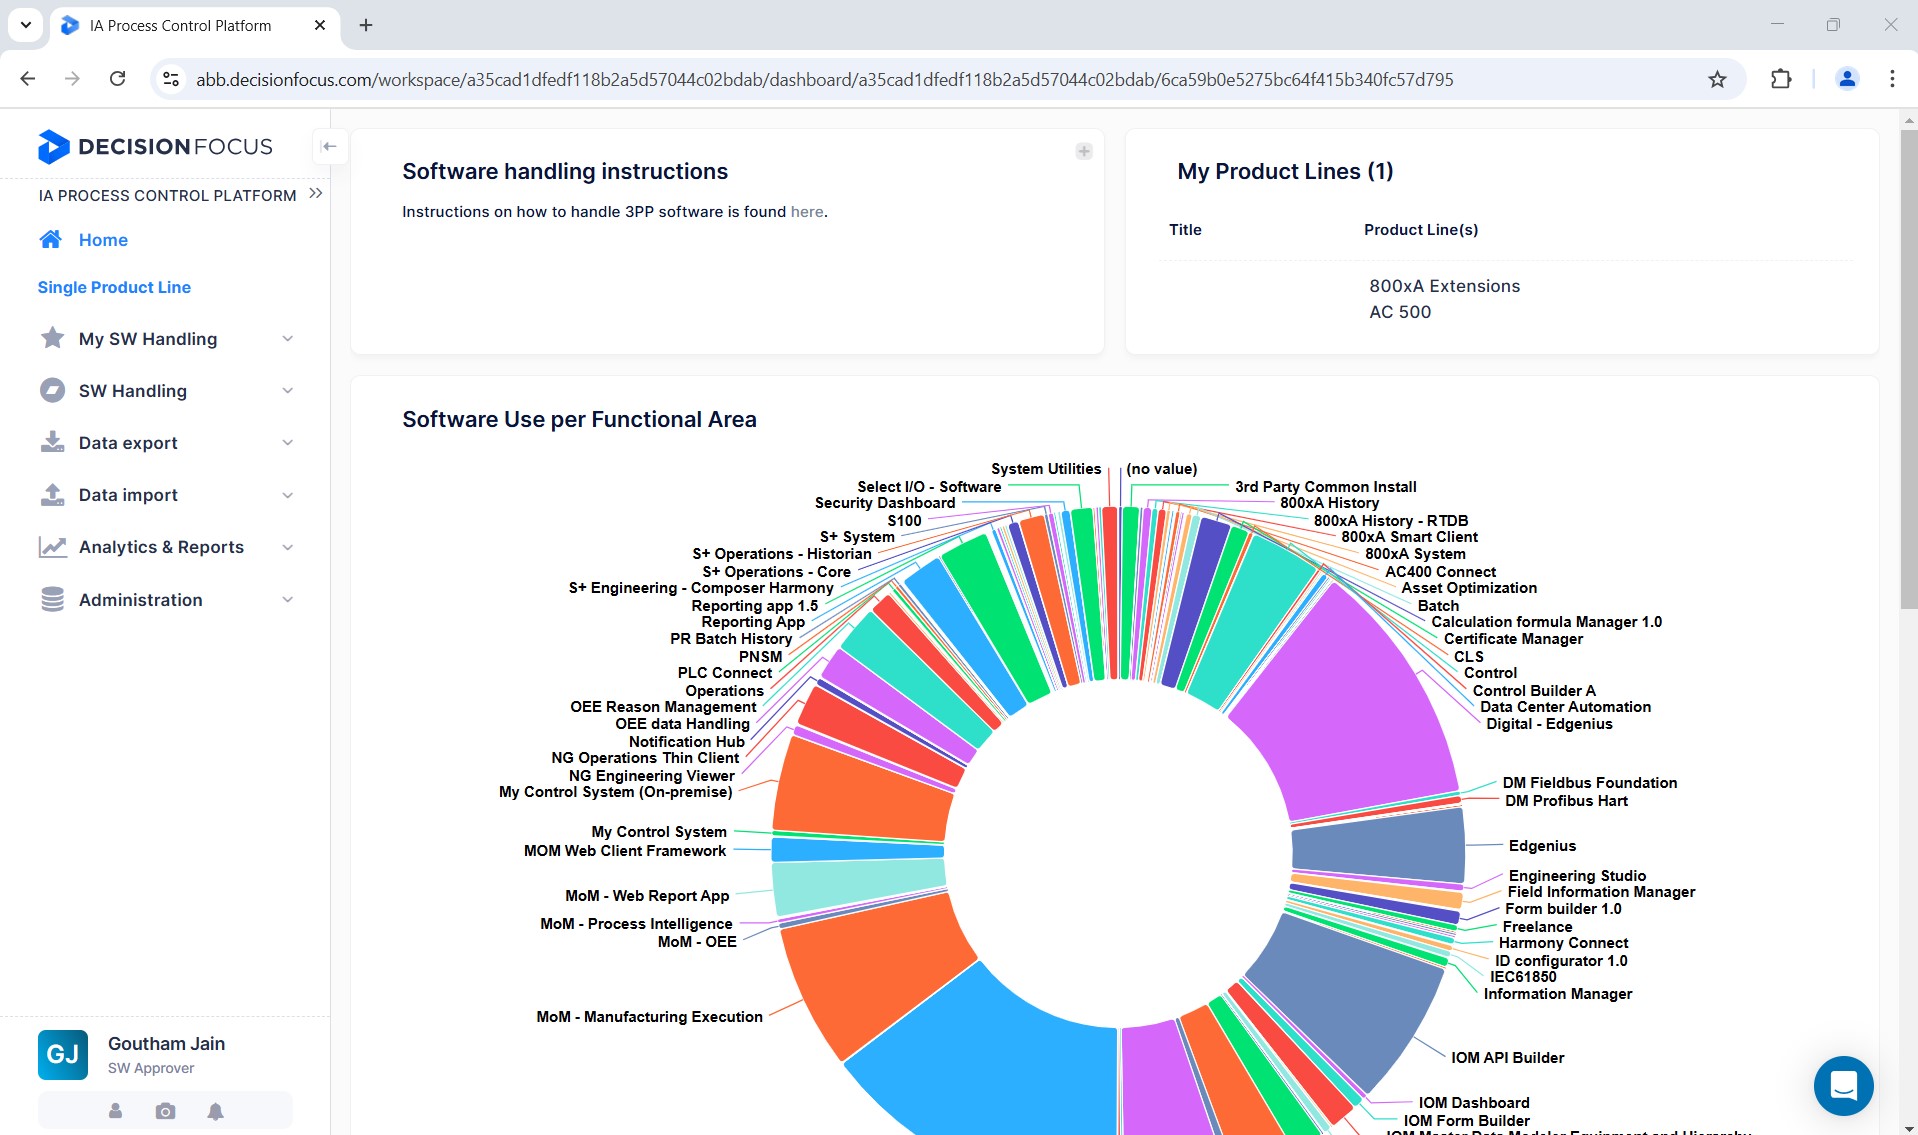Viewport: 1918px width, 1135px height.
Task: Click the DM Fieldbus Foundation label
Action: click(x=1589, y=783)
